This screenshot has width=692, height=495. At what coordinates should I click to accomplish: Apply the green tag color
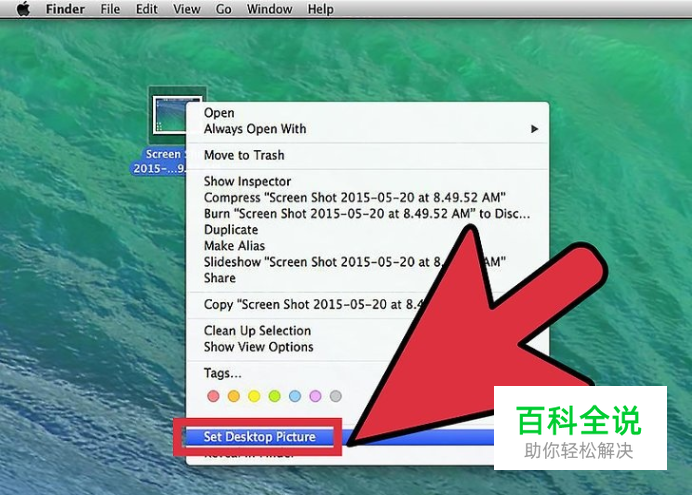275,396
